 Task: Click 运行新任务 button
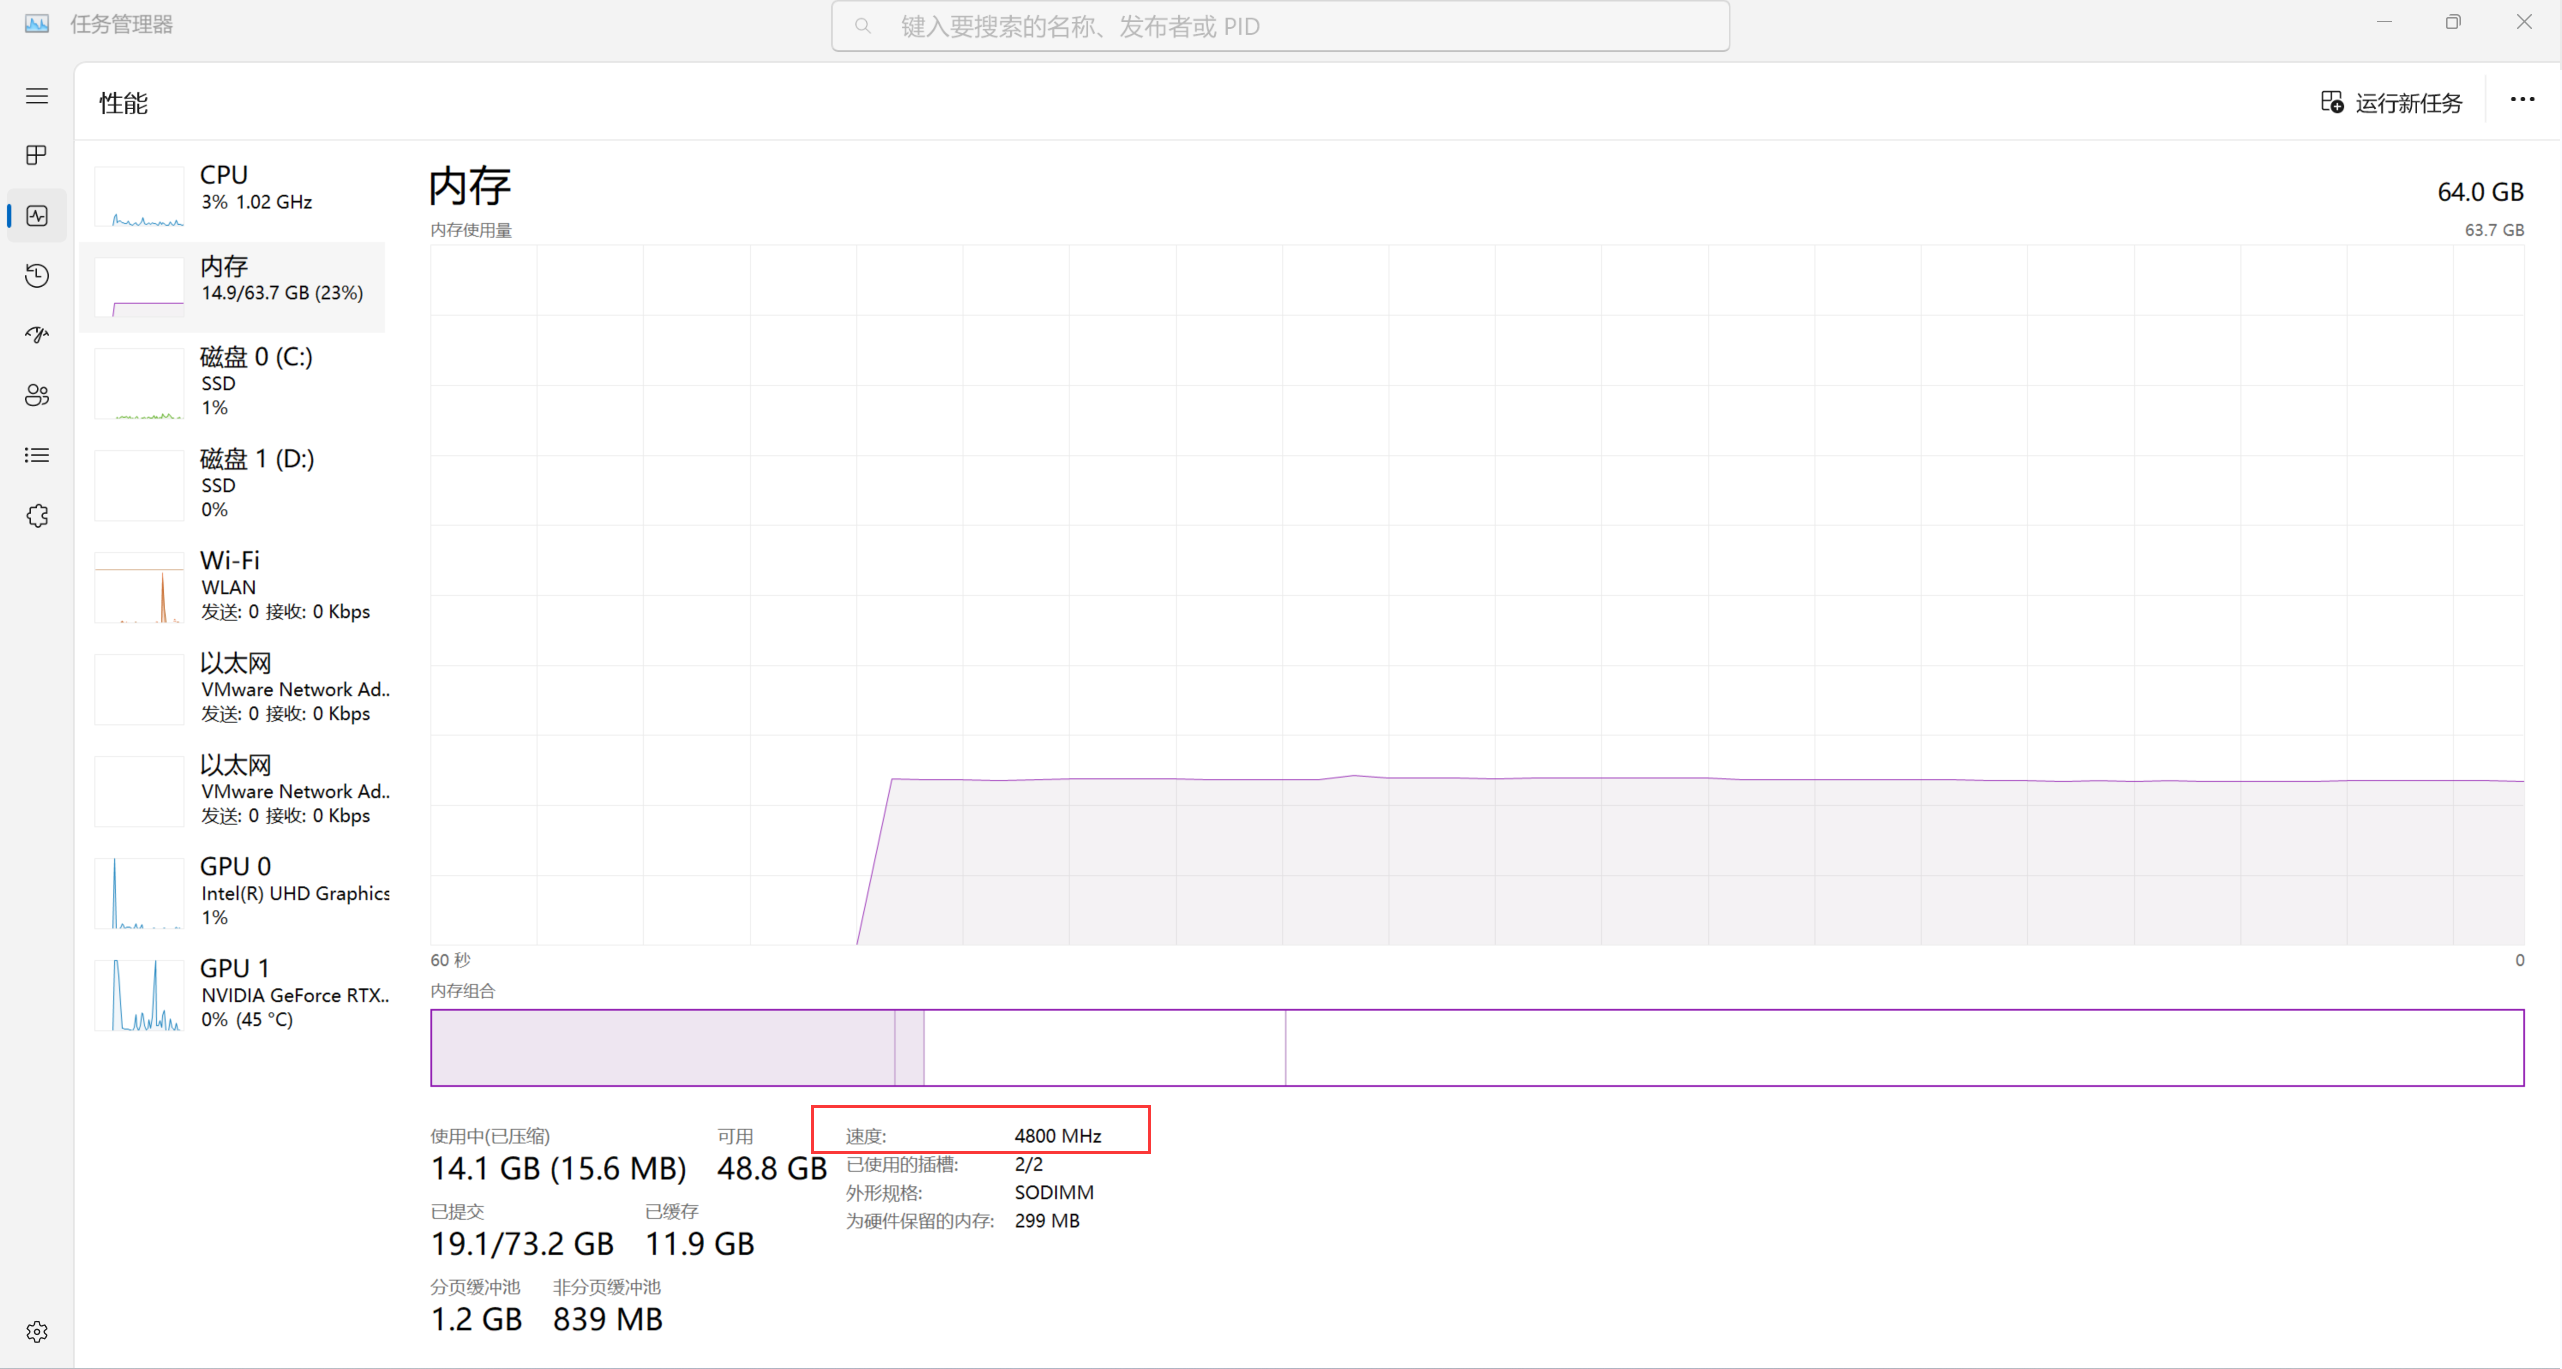coord(2391,102)
